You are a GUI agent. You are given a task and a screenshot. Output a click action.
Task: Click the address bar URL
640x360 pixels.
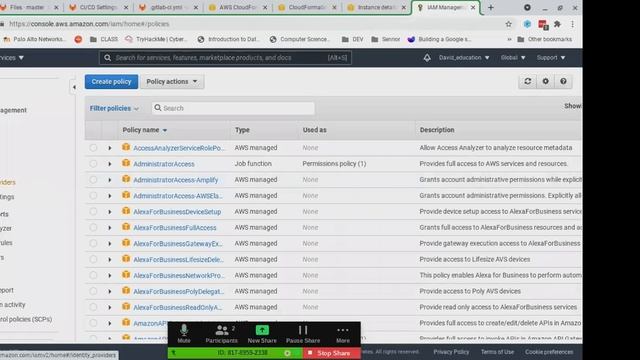click(x=89, y=24)
